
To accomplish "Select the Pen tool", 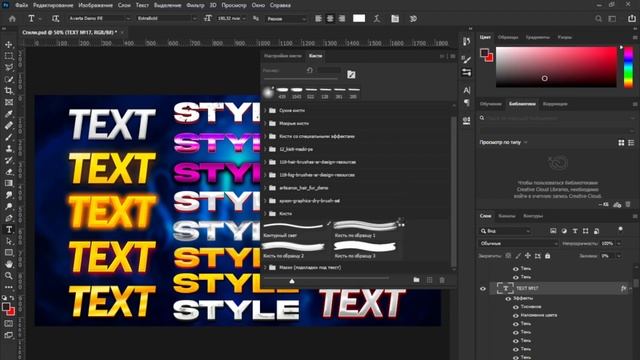I will click(9, 218).
